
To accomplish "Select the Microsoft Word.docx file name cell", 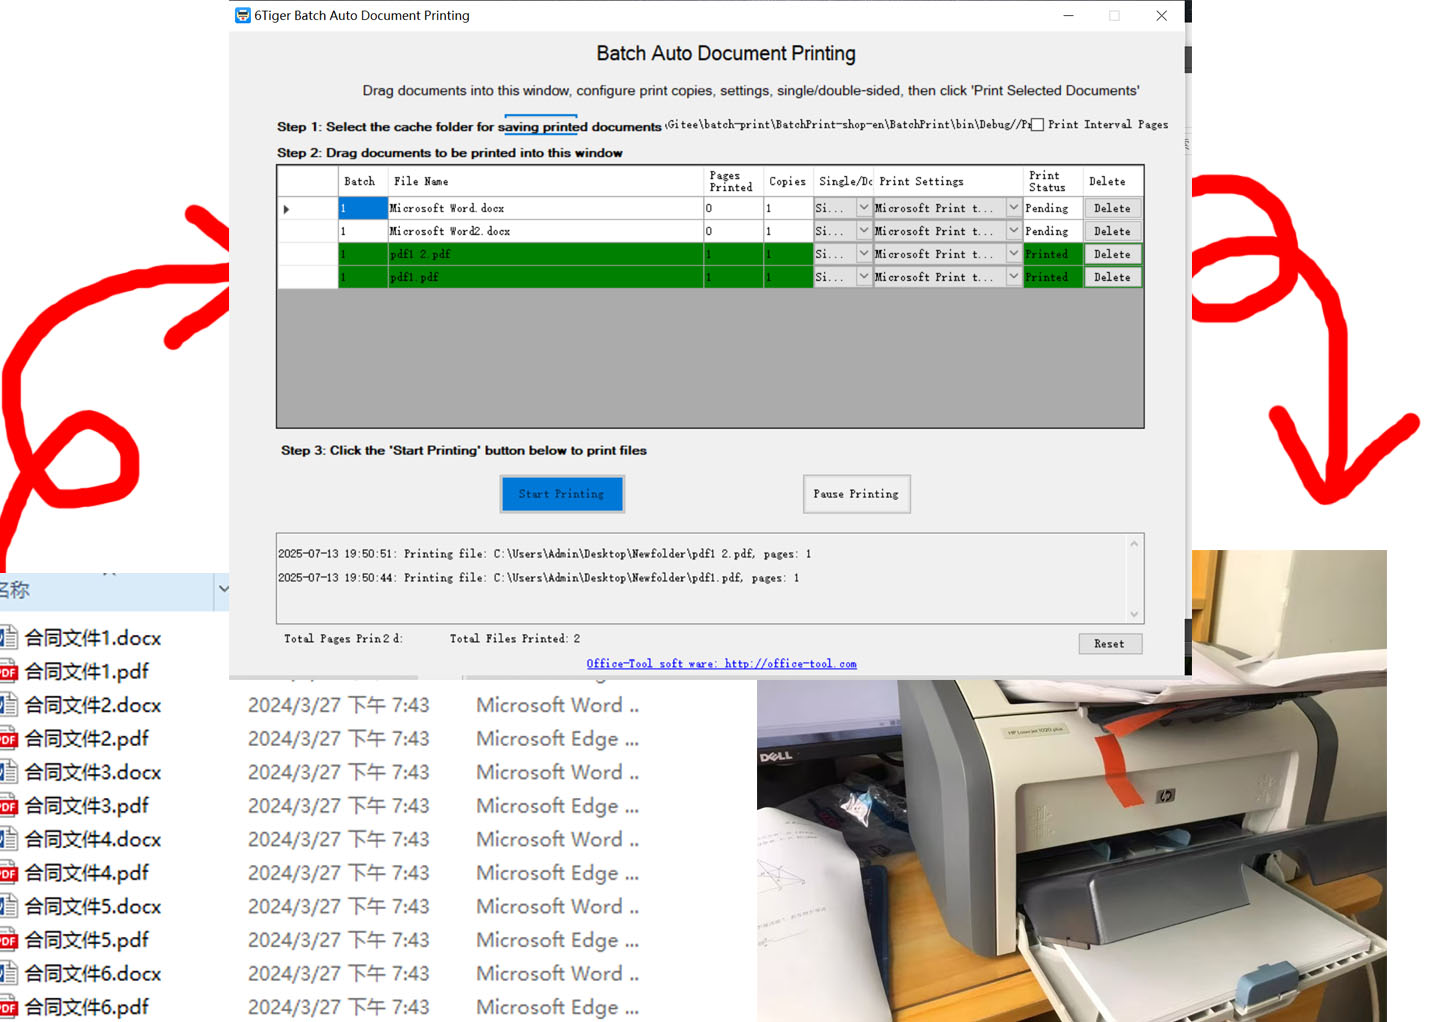I will tap(546, 208).
